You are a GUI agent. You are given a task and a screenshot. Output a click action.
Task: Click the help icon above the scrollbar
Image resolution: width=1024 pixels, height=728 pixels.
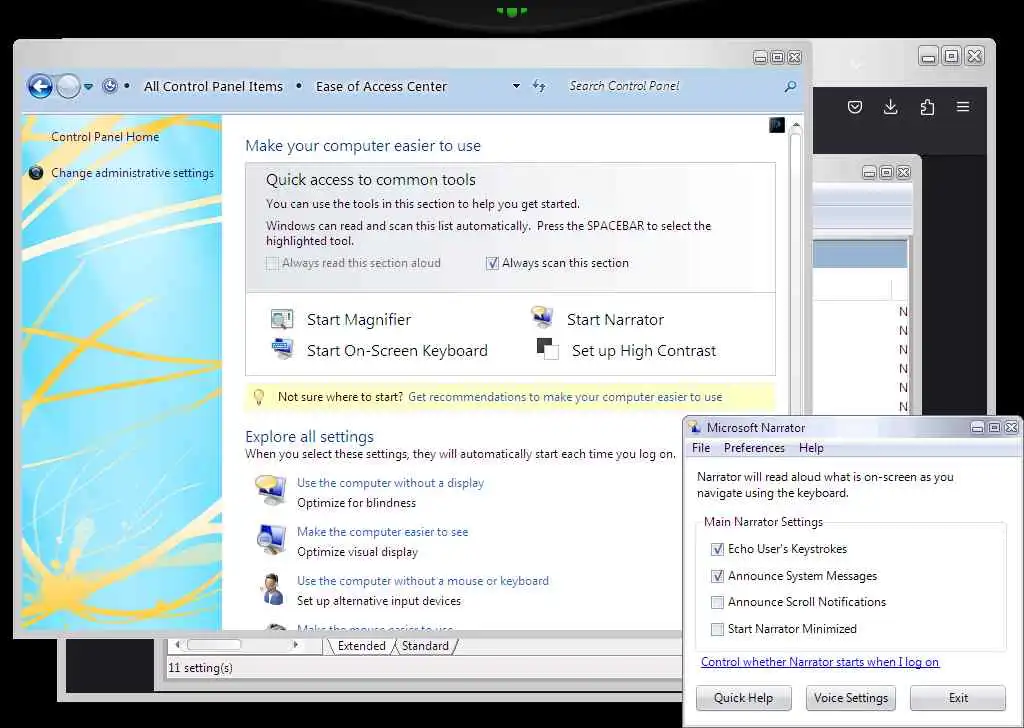point(776,125)
